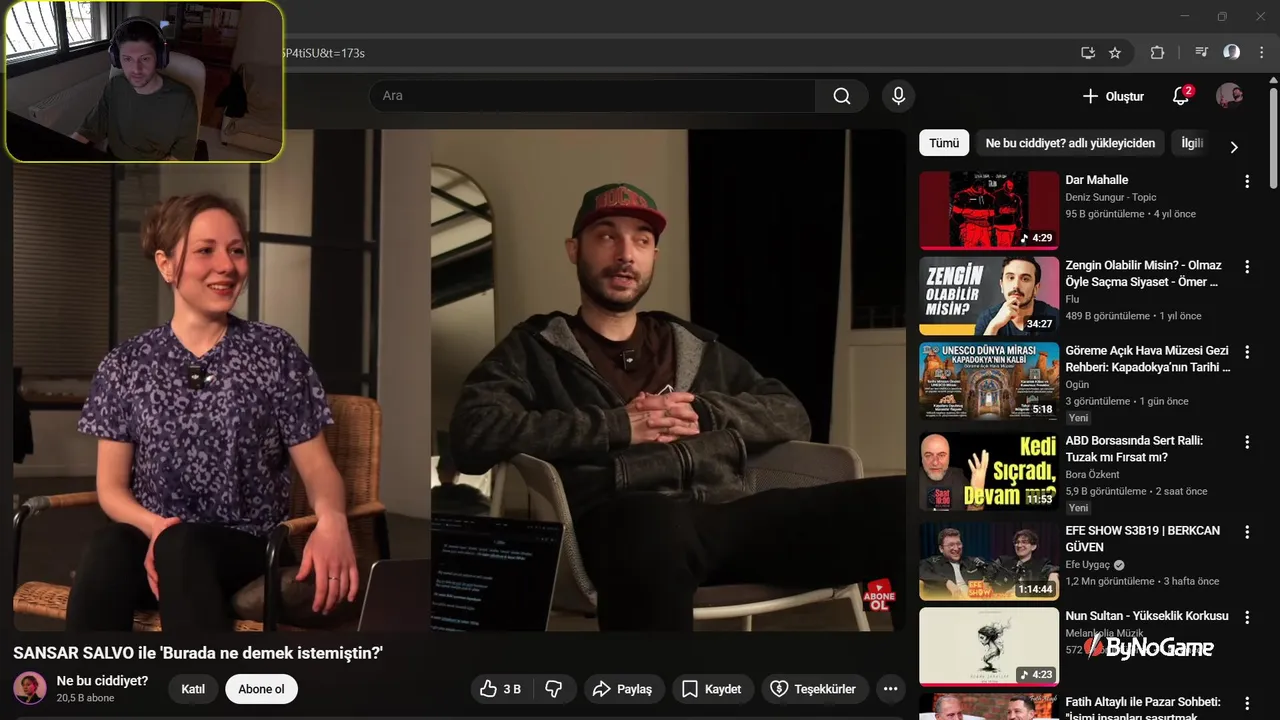Click the '20,5 B abone' subscriber count
Screen dimensions: 1280x720
85,698
